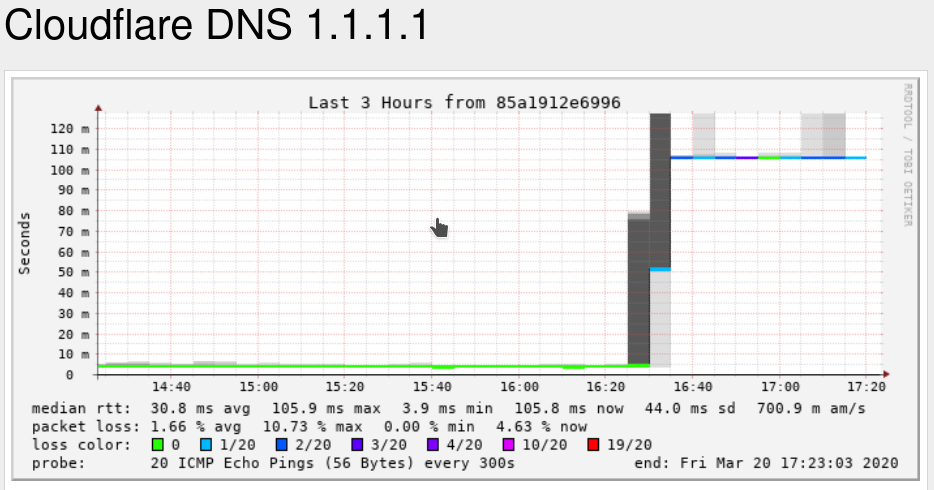This screenshot has height=490, width=934.
Task: Click the '60 m' y-axis label
Action: coord(74,252)
